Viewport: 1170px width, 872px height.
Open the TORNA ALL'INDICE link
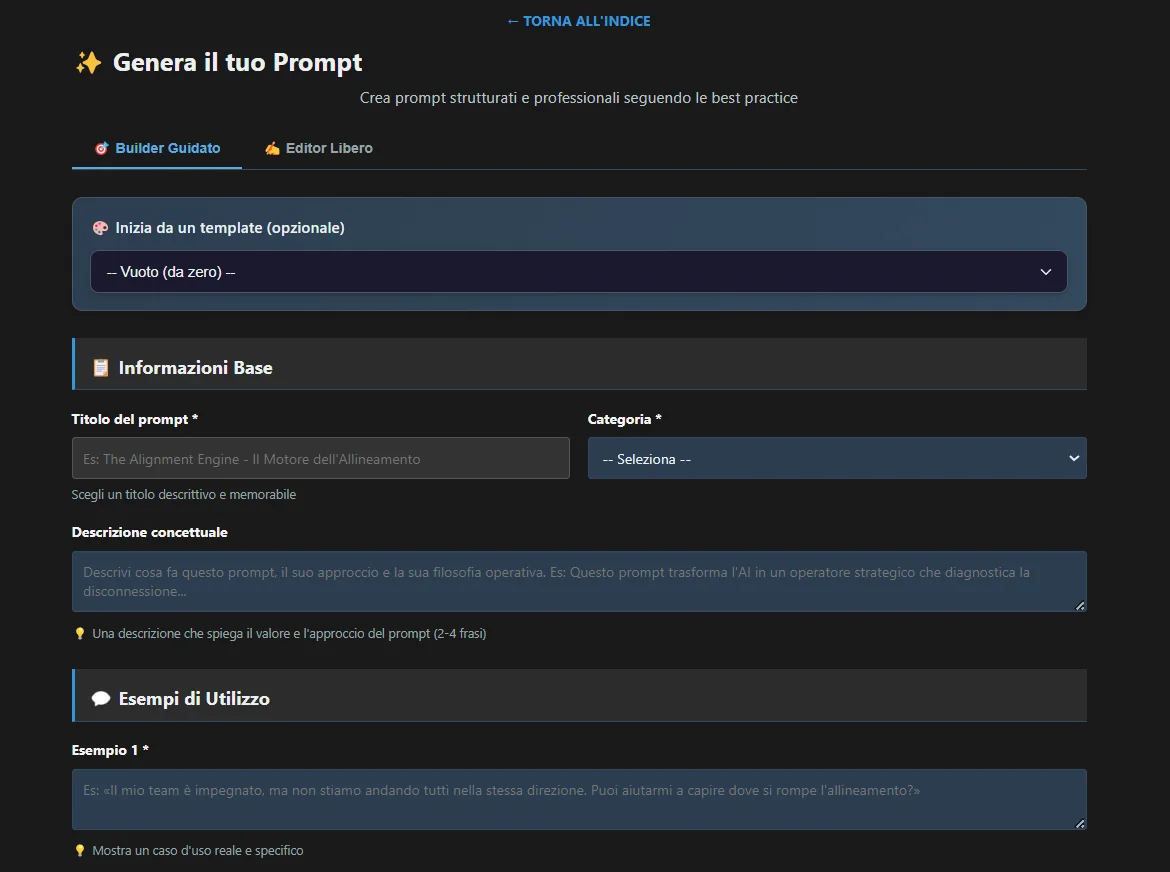pos(578,20)
